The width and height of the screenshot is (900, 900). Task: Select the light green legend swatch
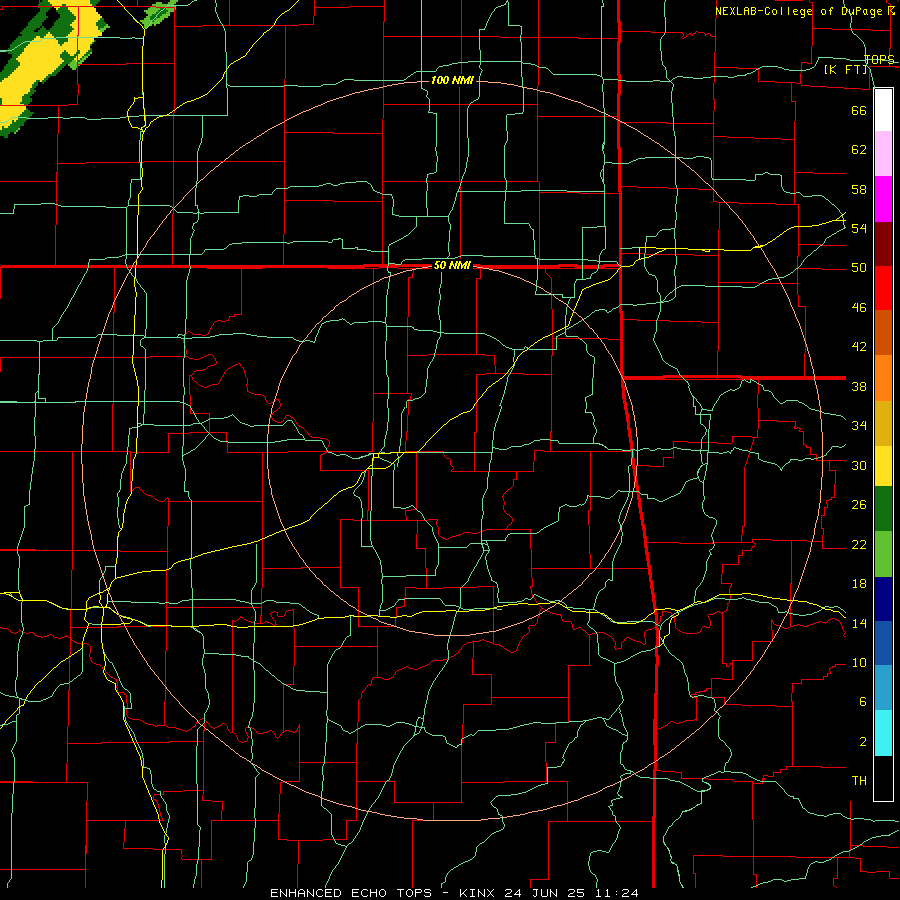(x=883, y=554)
